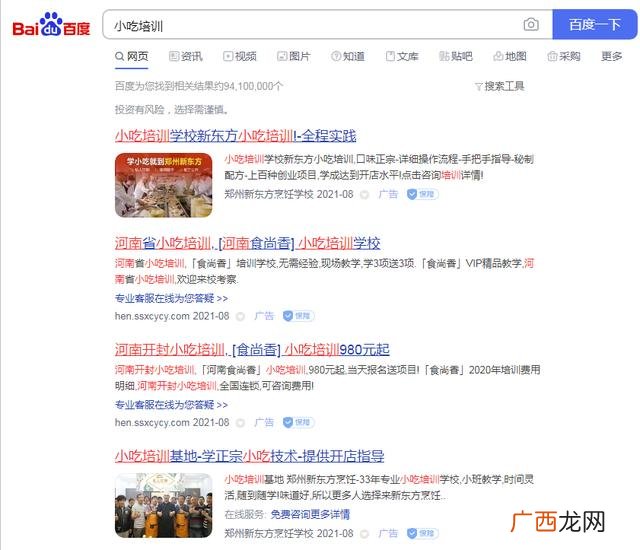The image size is (640, 550).
Task: Click the 投资有风险,选择需谨慎 notice
Action: coord(171,110)
